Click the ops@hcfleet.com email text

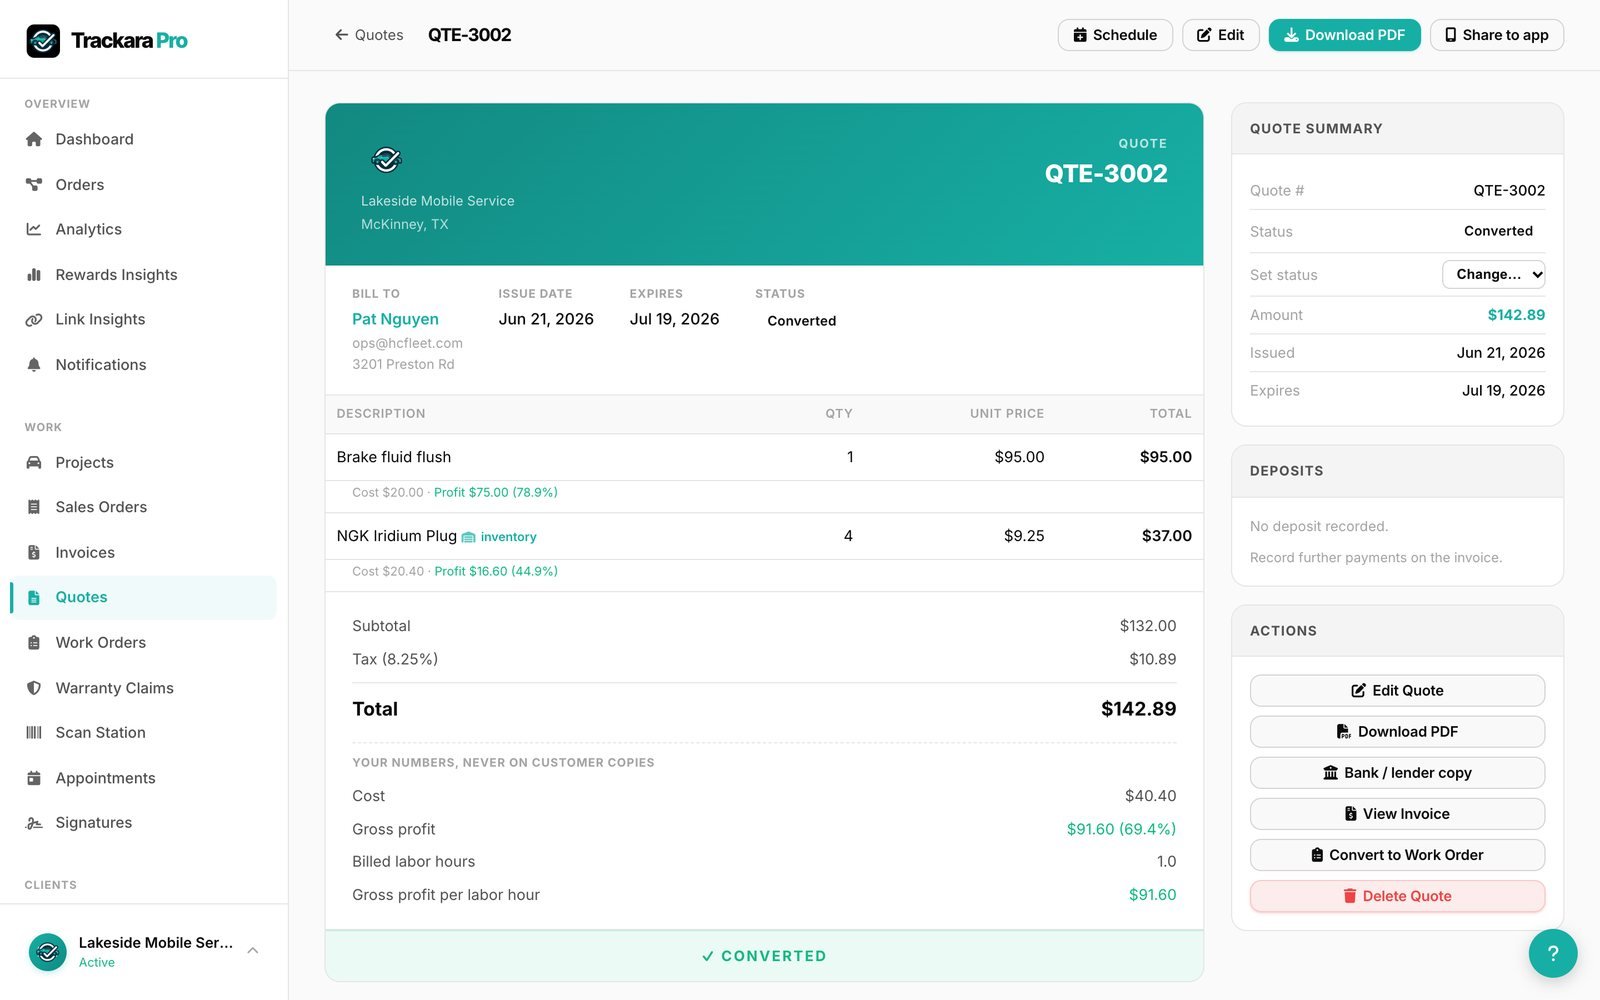407,343
